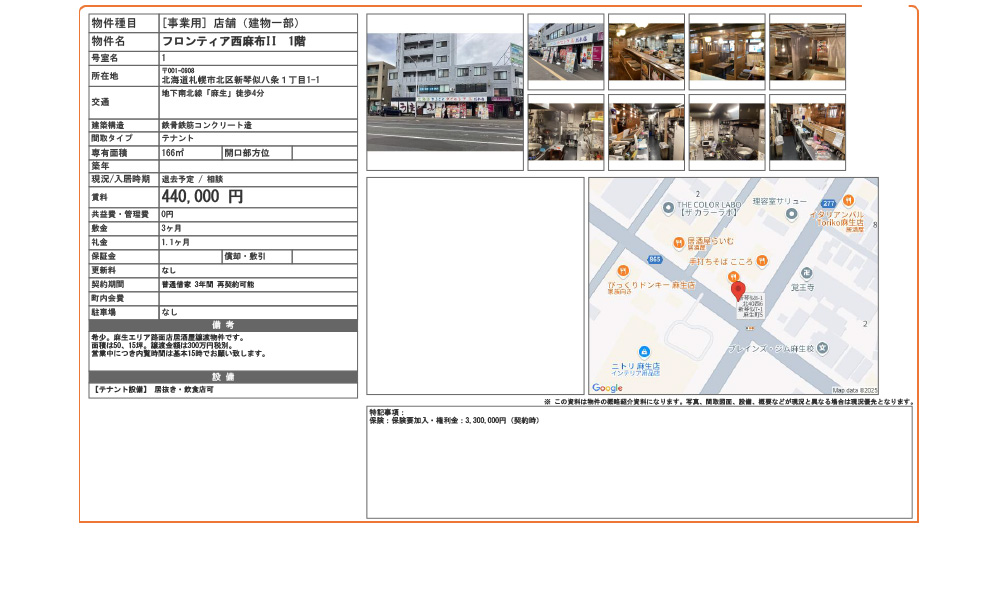
Task: Click the 手打ちそば こころ soba shop pin
Action: click(762, 261)
